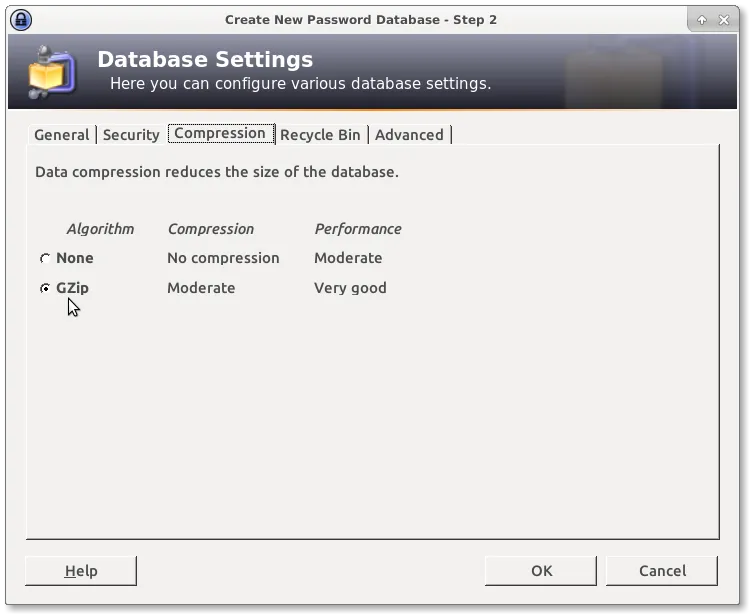The width and height of the screenshot is (749, 614).
Task: Open the Security tab
Action: pyautogui.click(x=131, y=135)
